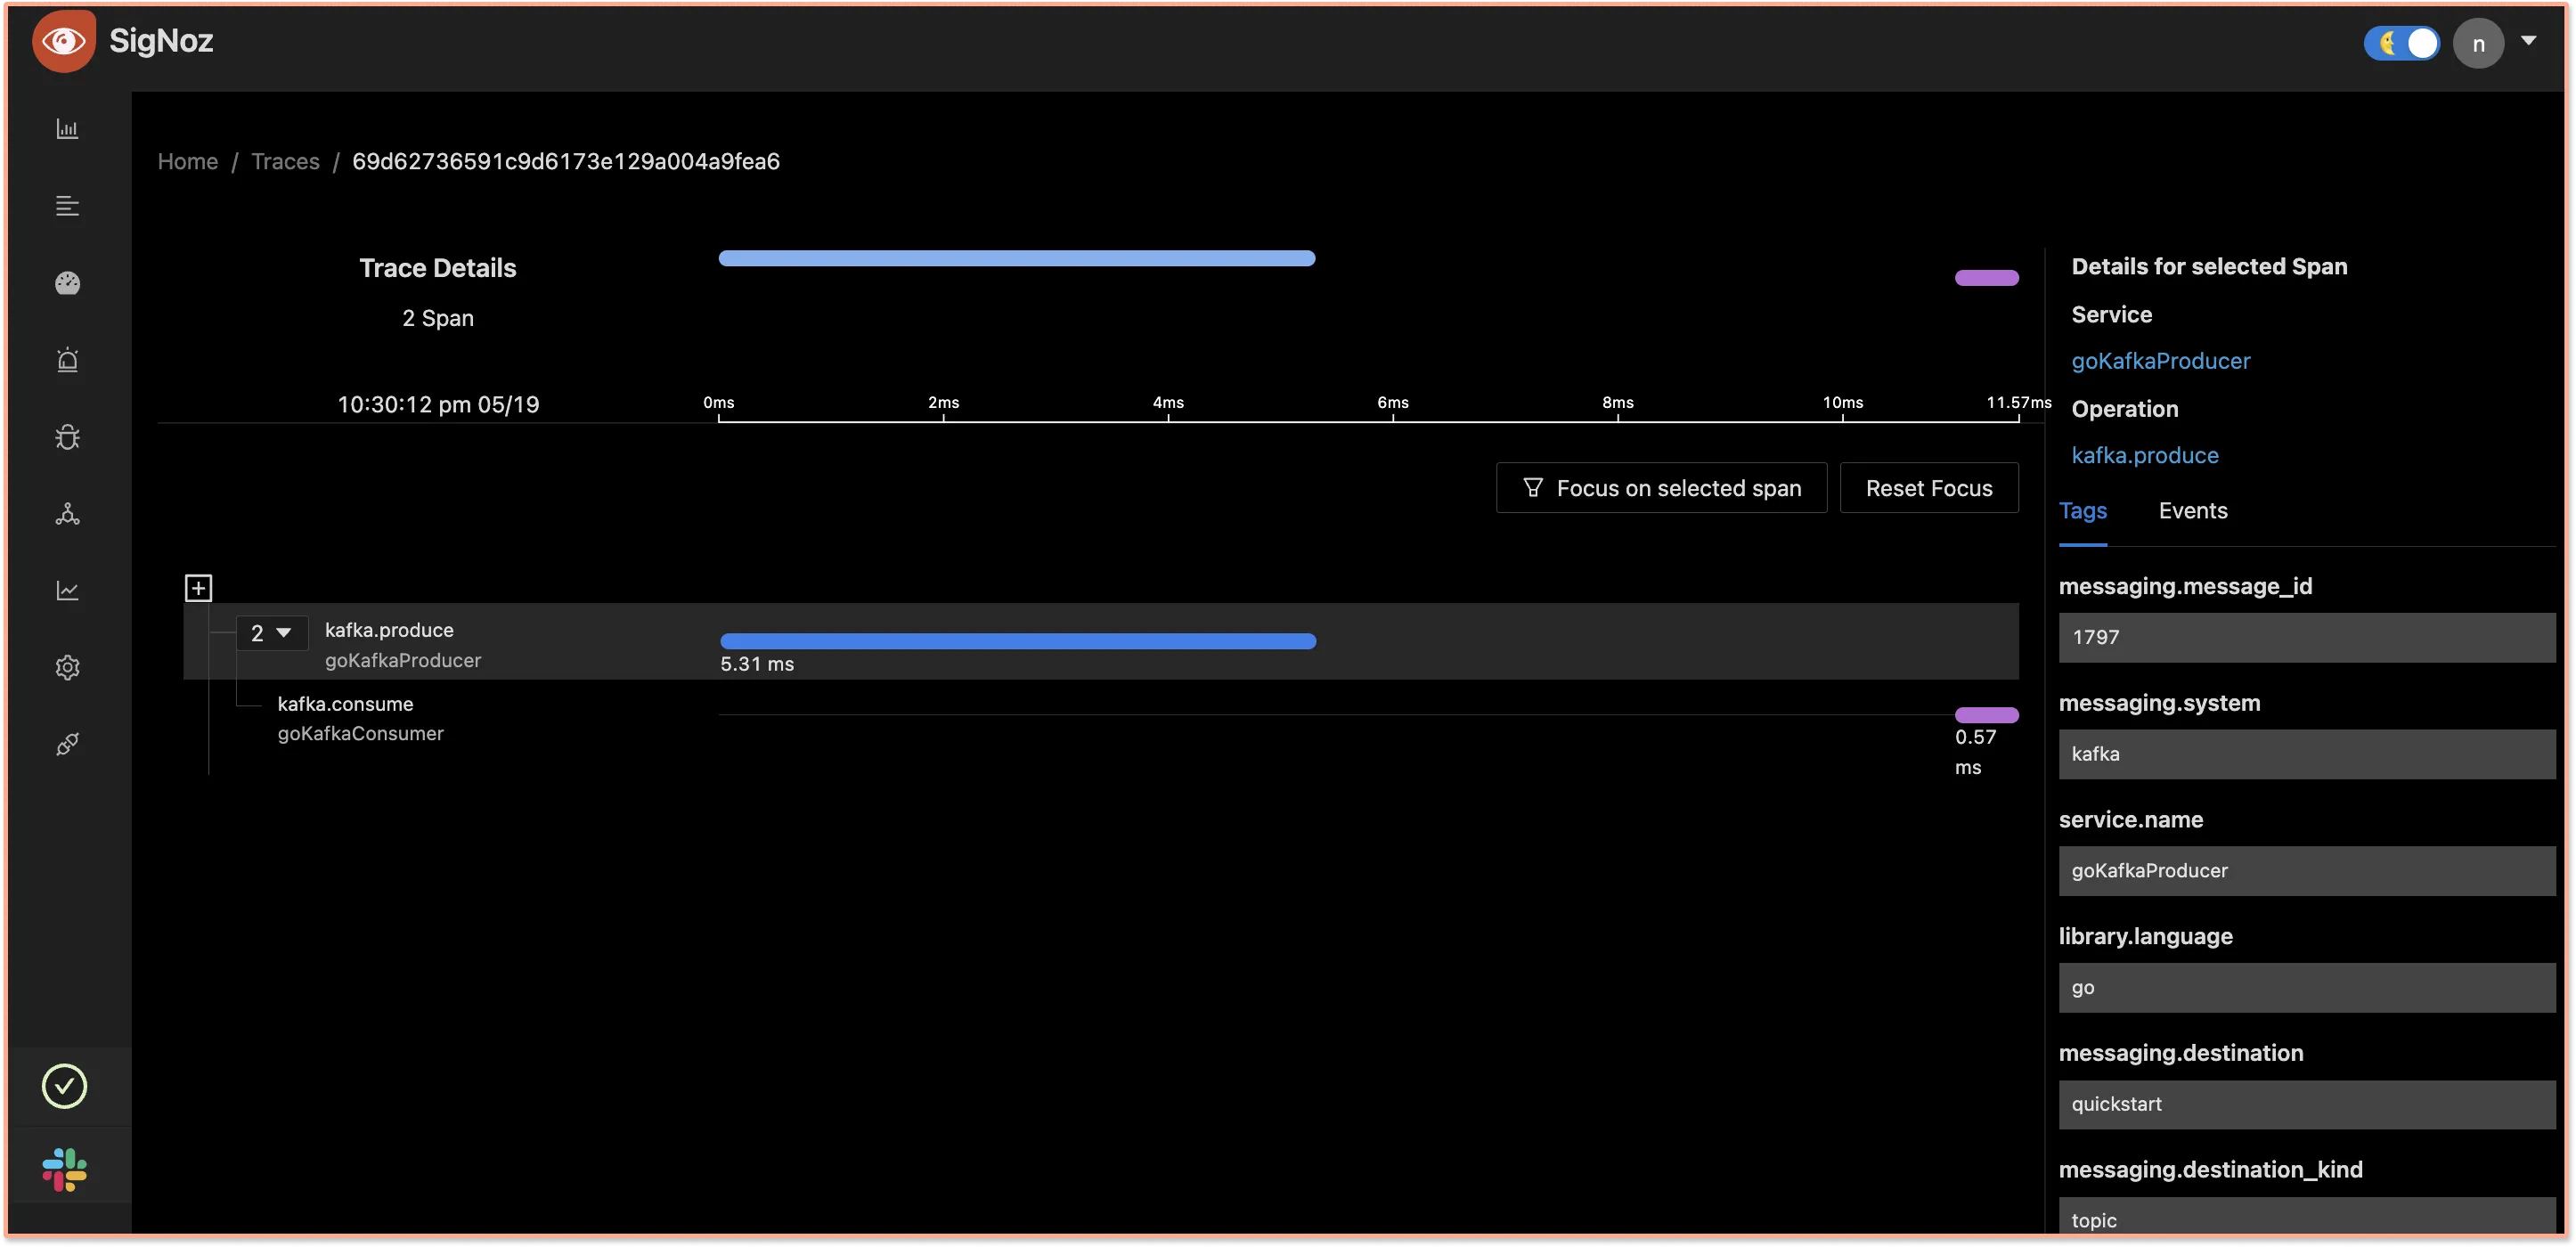2576x1247 pixels.
Task: Click the purple kafka.consume span bar
Action: point(1986,715)
